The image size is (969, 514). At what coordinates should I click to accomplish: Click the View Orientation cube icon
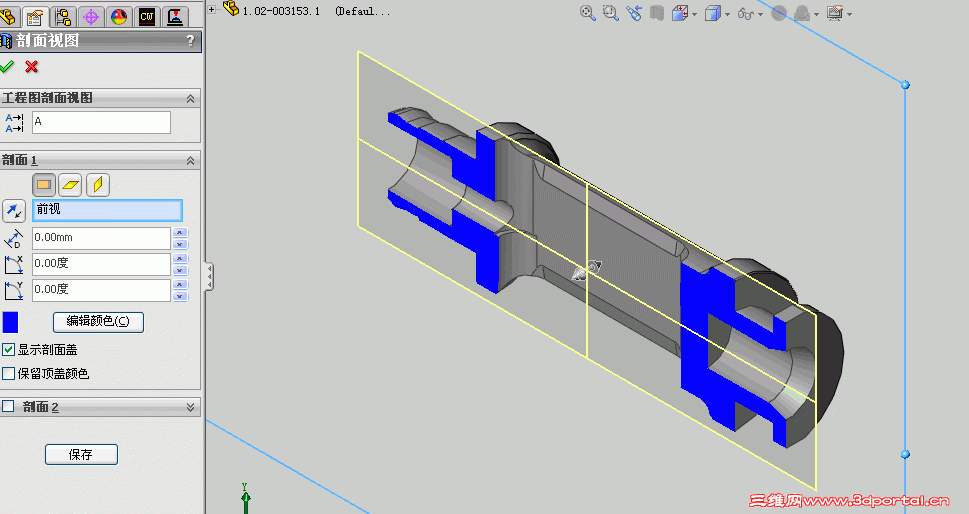click(x=680, y=13)
